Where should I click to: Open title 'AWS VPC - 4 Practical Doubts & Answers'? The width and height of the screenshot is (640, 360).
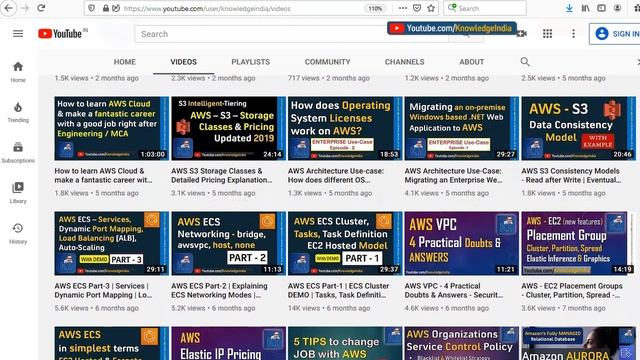(x=454, y=291)
